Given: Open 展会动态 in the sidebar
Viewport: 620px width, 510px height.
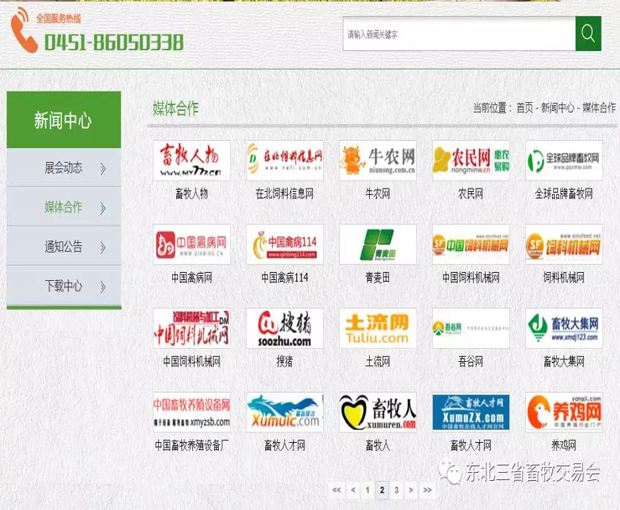Looking at the screenshot, I should coord(64,168).
